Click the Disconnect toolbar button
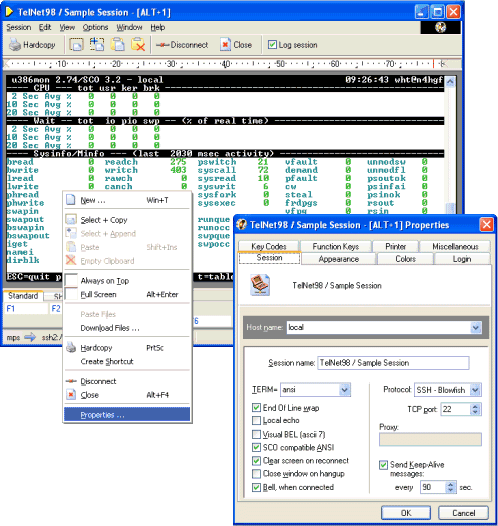The width and height of the screenshot is (498, 526). pyautogui.click(x=182, y=45)
